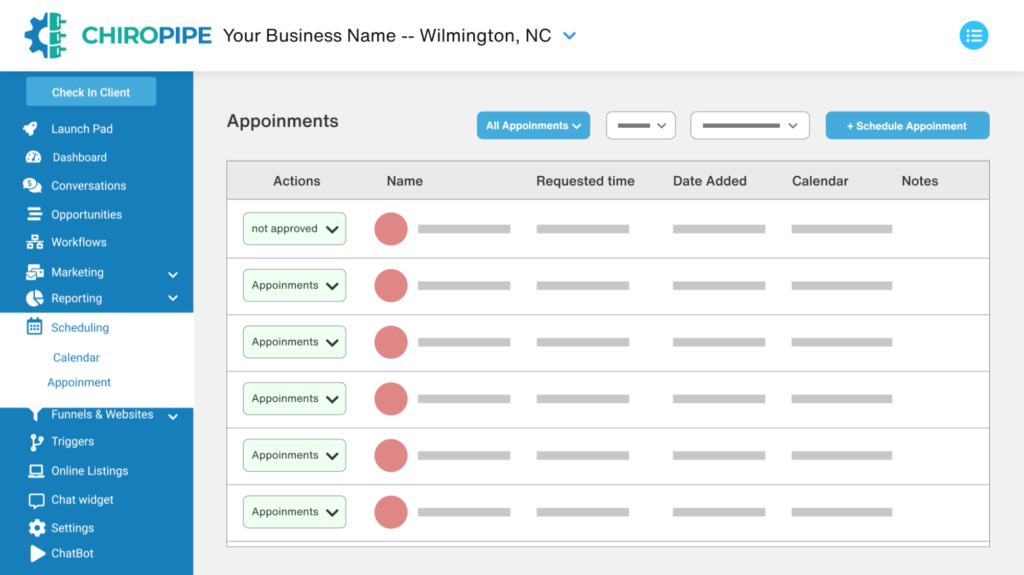The width and height of the screenshot is (1024, 575).
Task: Select Appointment submenu item
Action: [79, 382]
